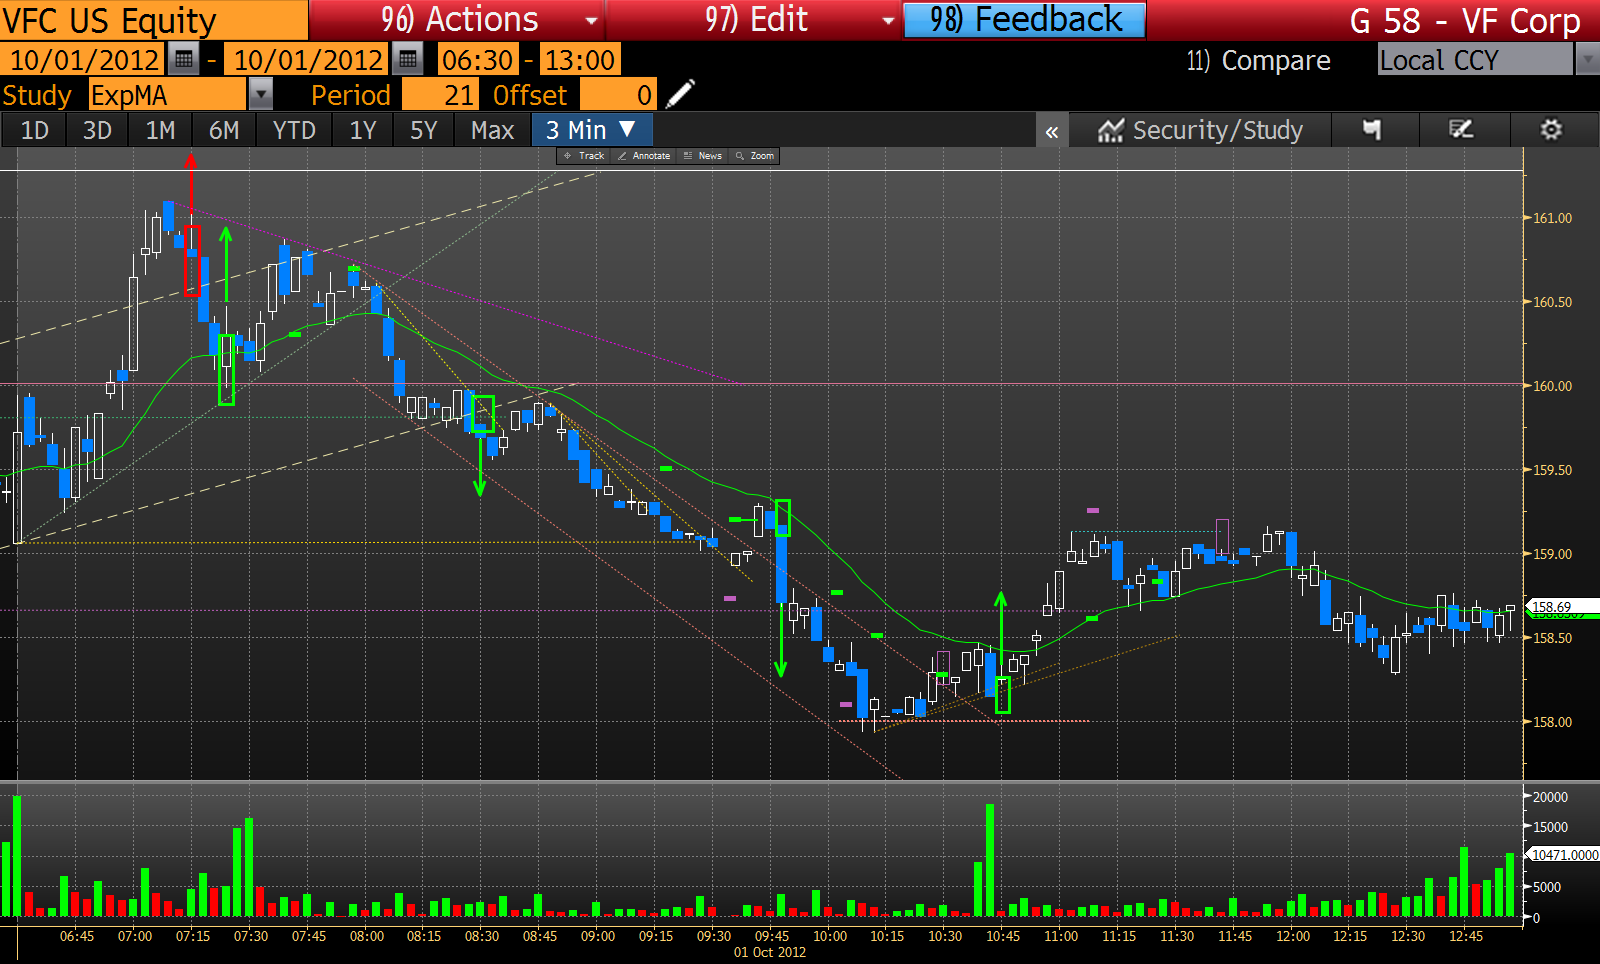Click the 159.00 price axis label

coord(1553,554)
